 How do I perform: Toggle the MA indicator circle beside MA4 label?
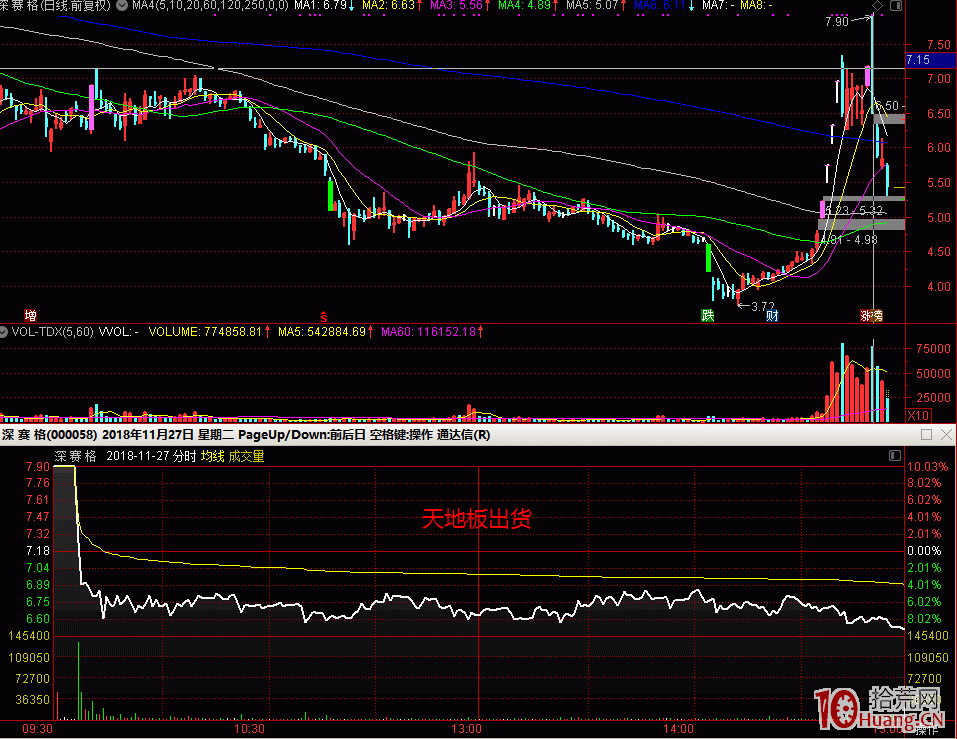tap(124, 6)
